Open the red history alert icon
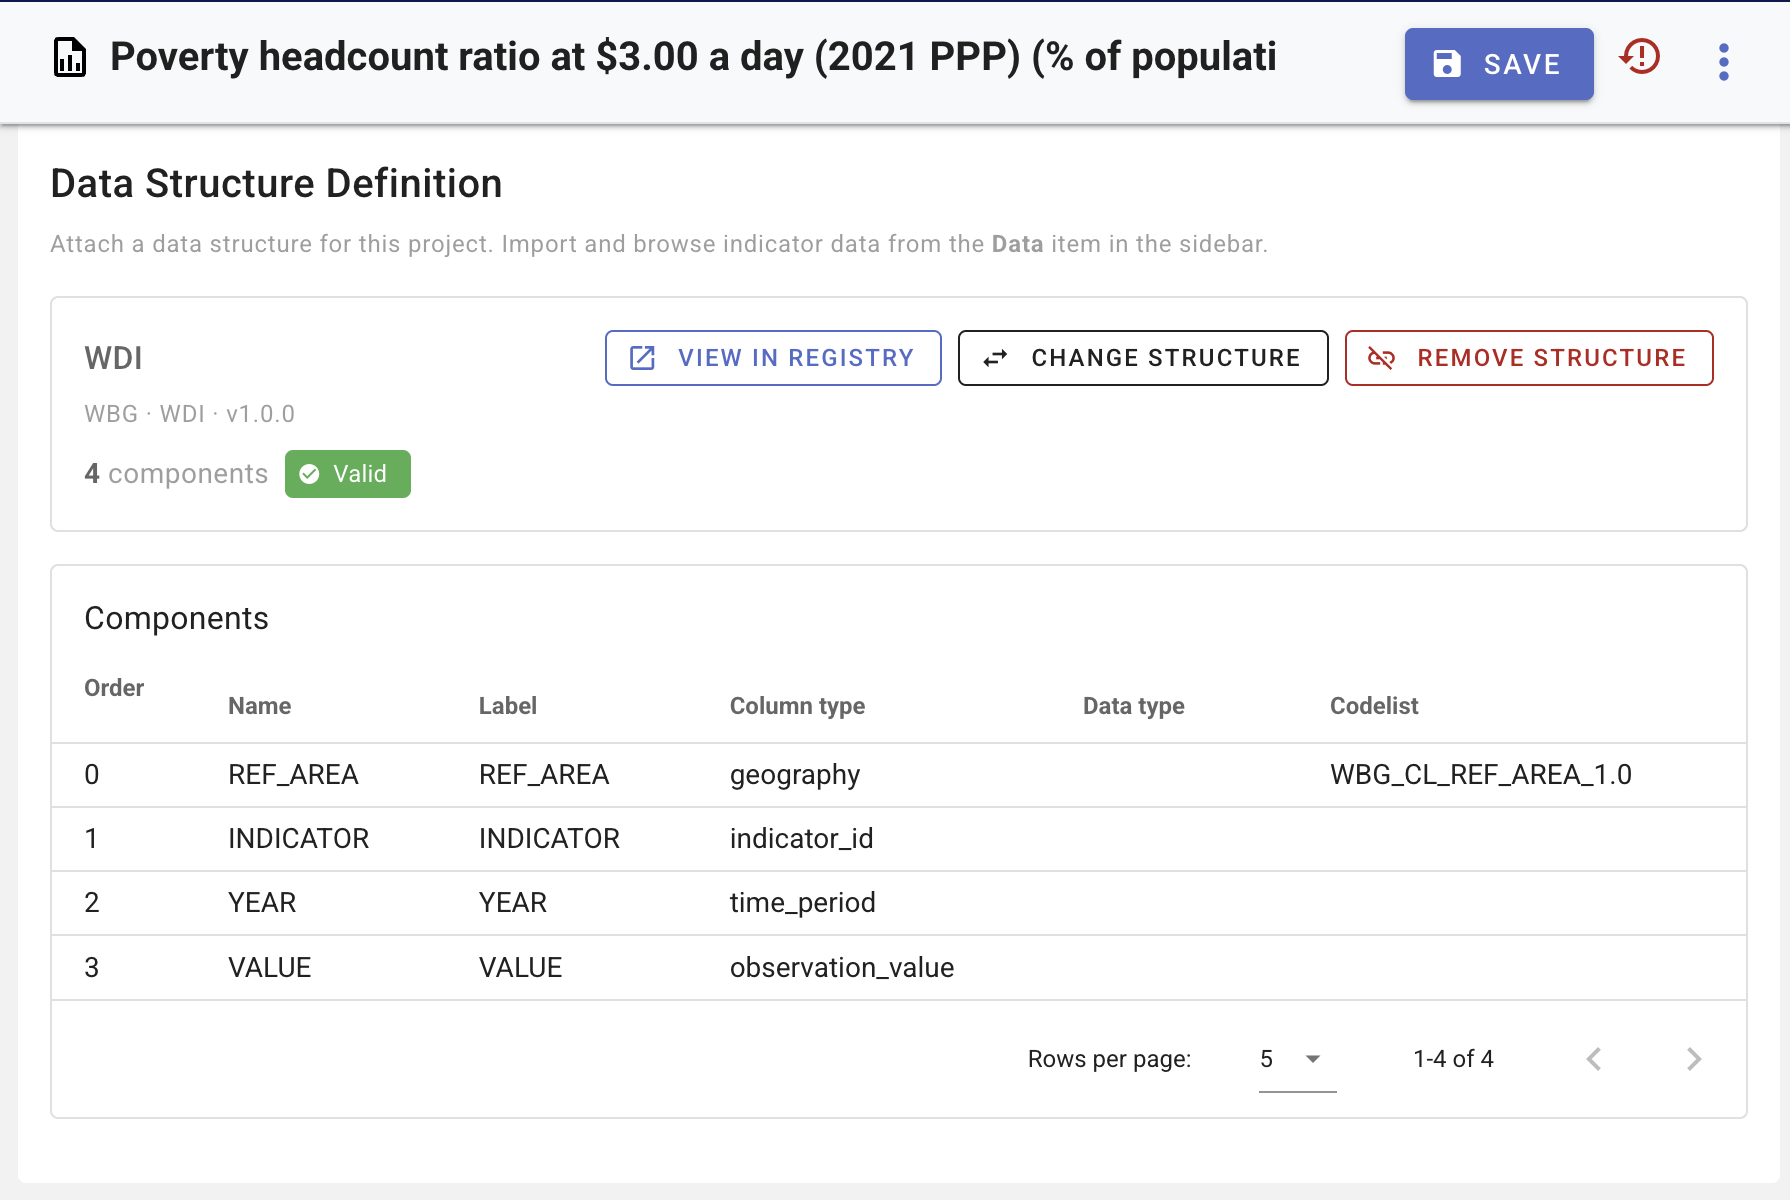 pyautogui.click(x=1641, y=57)
